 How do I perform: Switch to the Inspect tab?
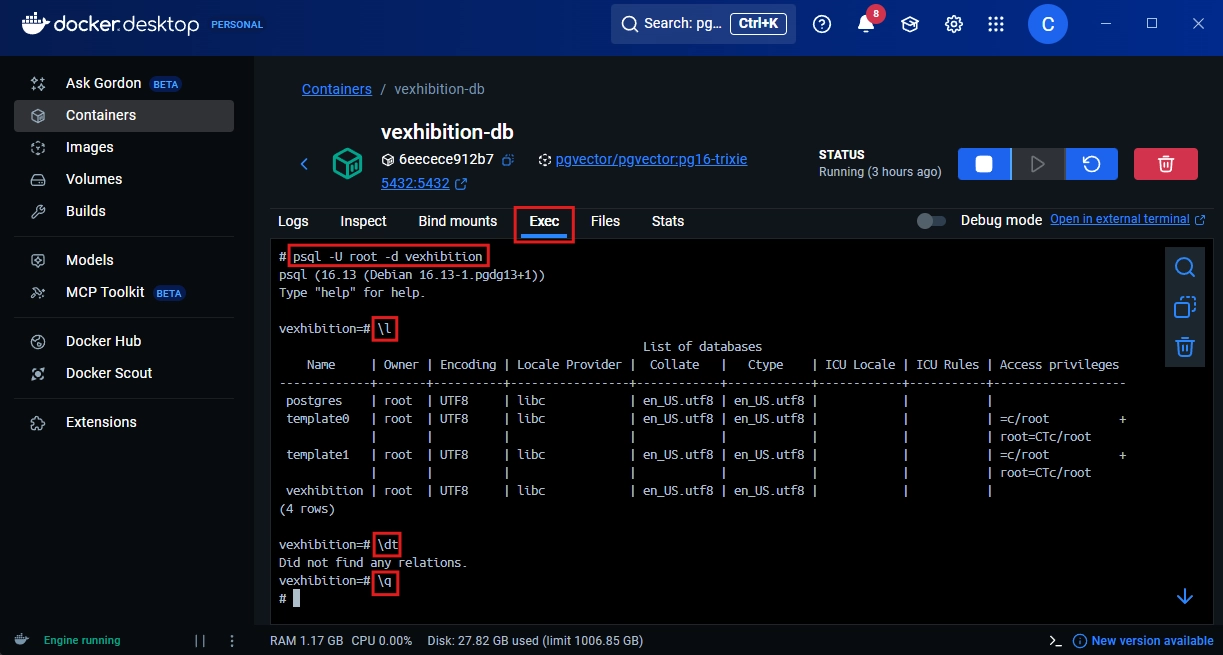[363, 221]
